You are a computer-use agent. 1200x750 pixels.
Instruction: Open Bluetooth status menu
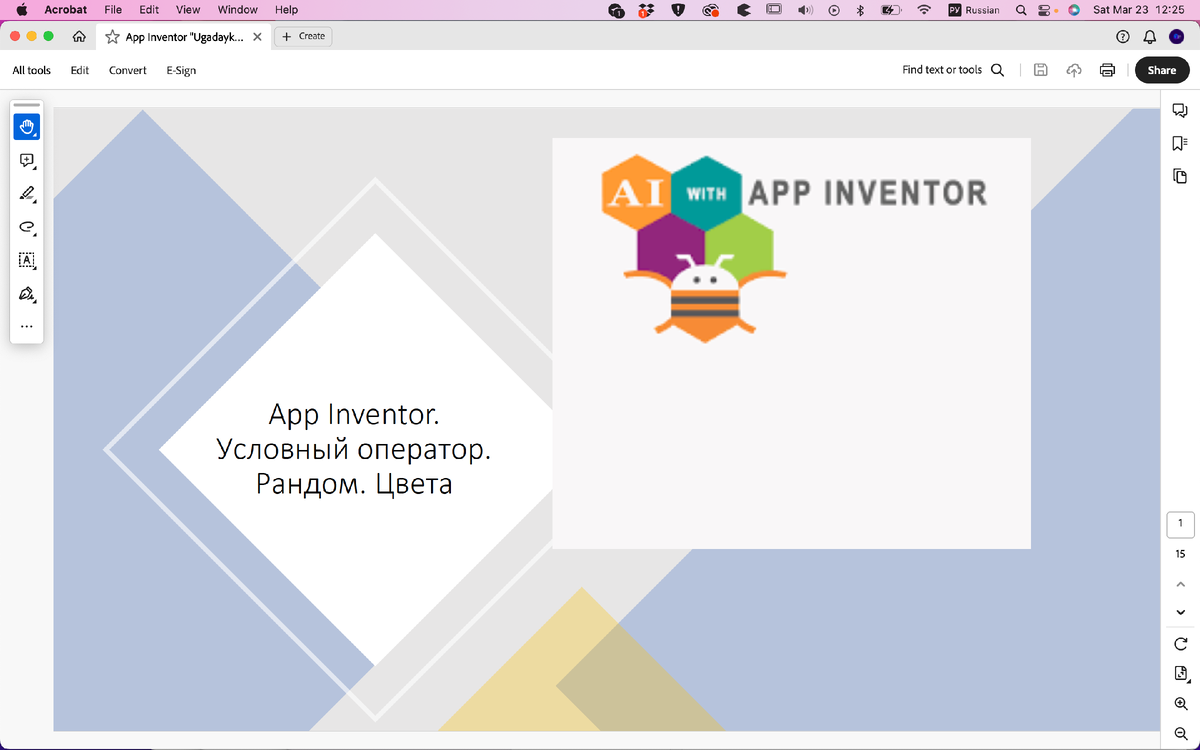pos(859,10)
